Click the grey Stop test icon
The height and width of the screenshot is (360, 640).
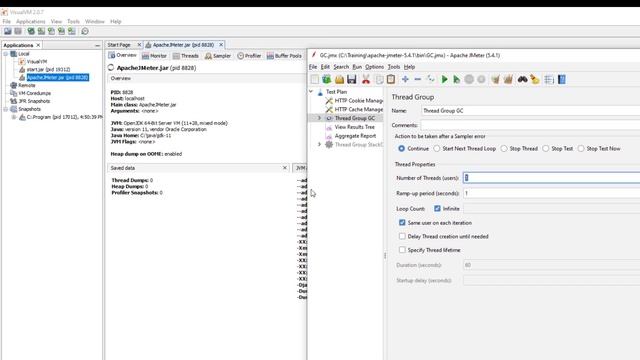[x=469, y=80]
